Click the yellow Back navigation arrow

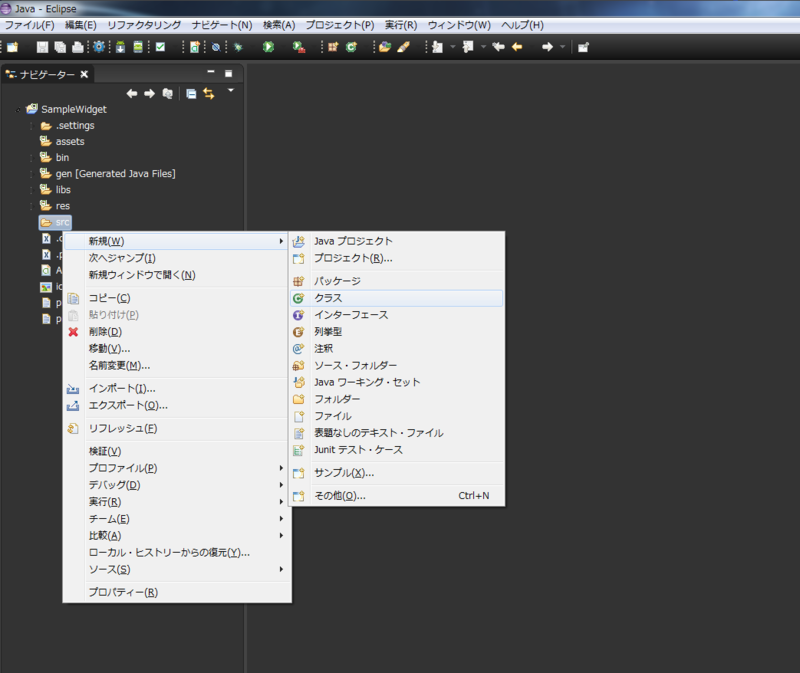click(x=517, y=47)
